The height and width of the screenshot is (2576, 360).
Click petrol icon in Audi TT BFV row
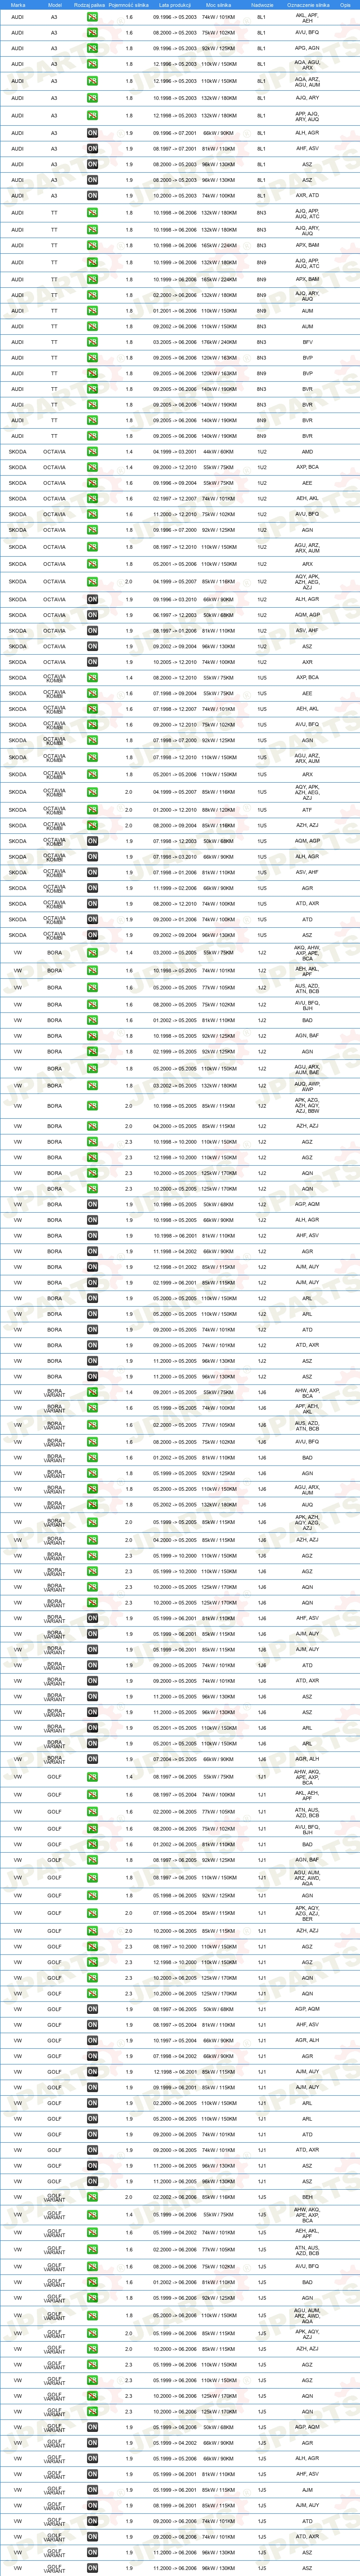pos(92,342)
